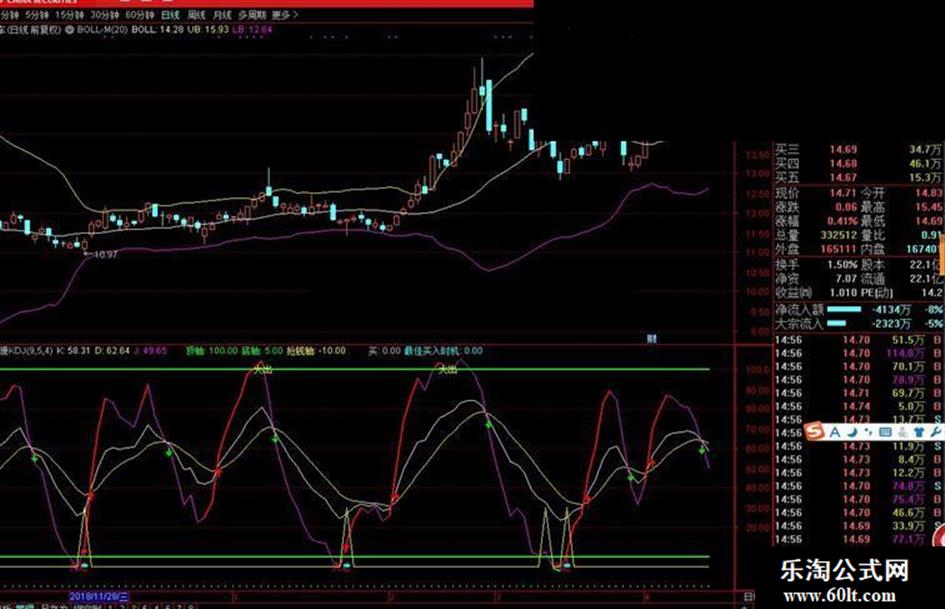This screenshot has width=945, height=609.
Task: Click the LB 12.84 lower band value
Action: click(x=253, y=29)
